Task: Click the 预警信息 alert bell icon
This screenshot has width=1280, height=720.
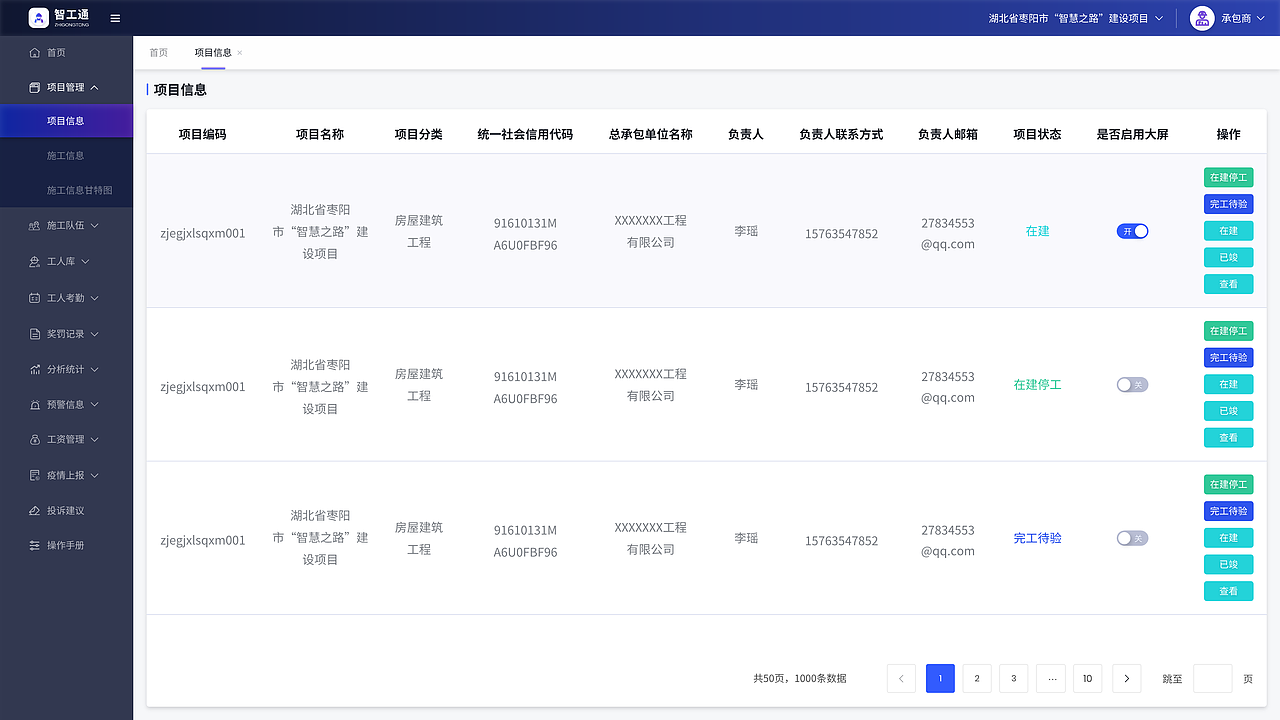Action: pos(35,404)
